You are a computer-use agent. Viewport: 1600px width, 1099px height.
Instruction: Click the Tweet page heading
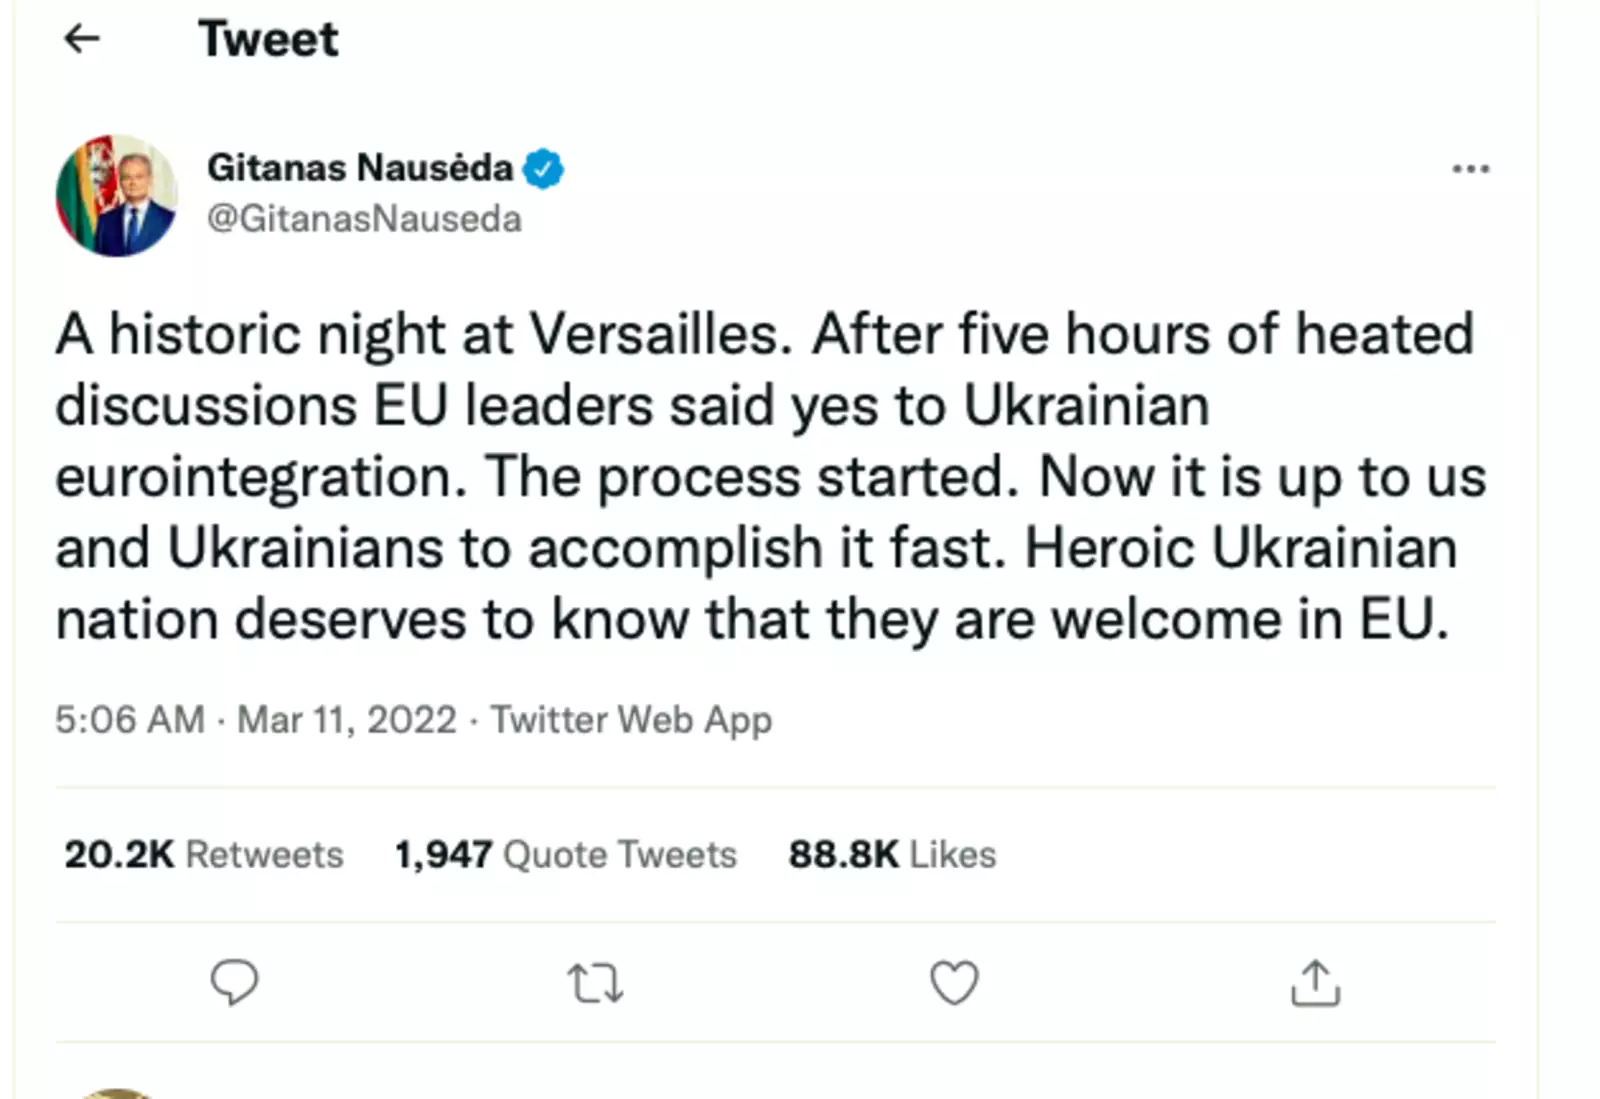268,40
